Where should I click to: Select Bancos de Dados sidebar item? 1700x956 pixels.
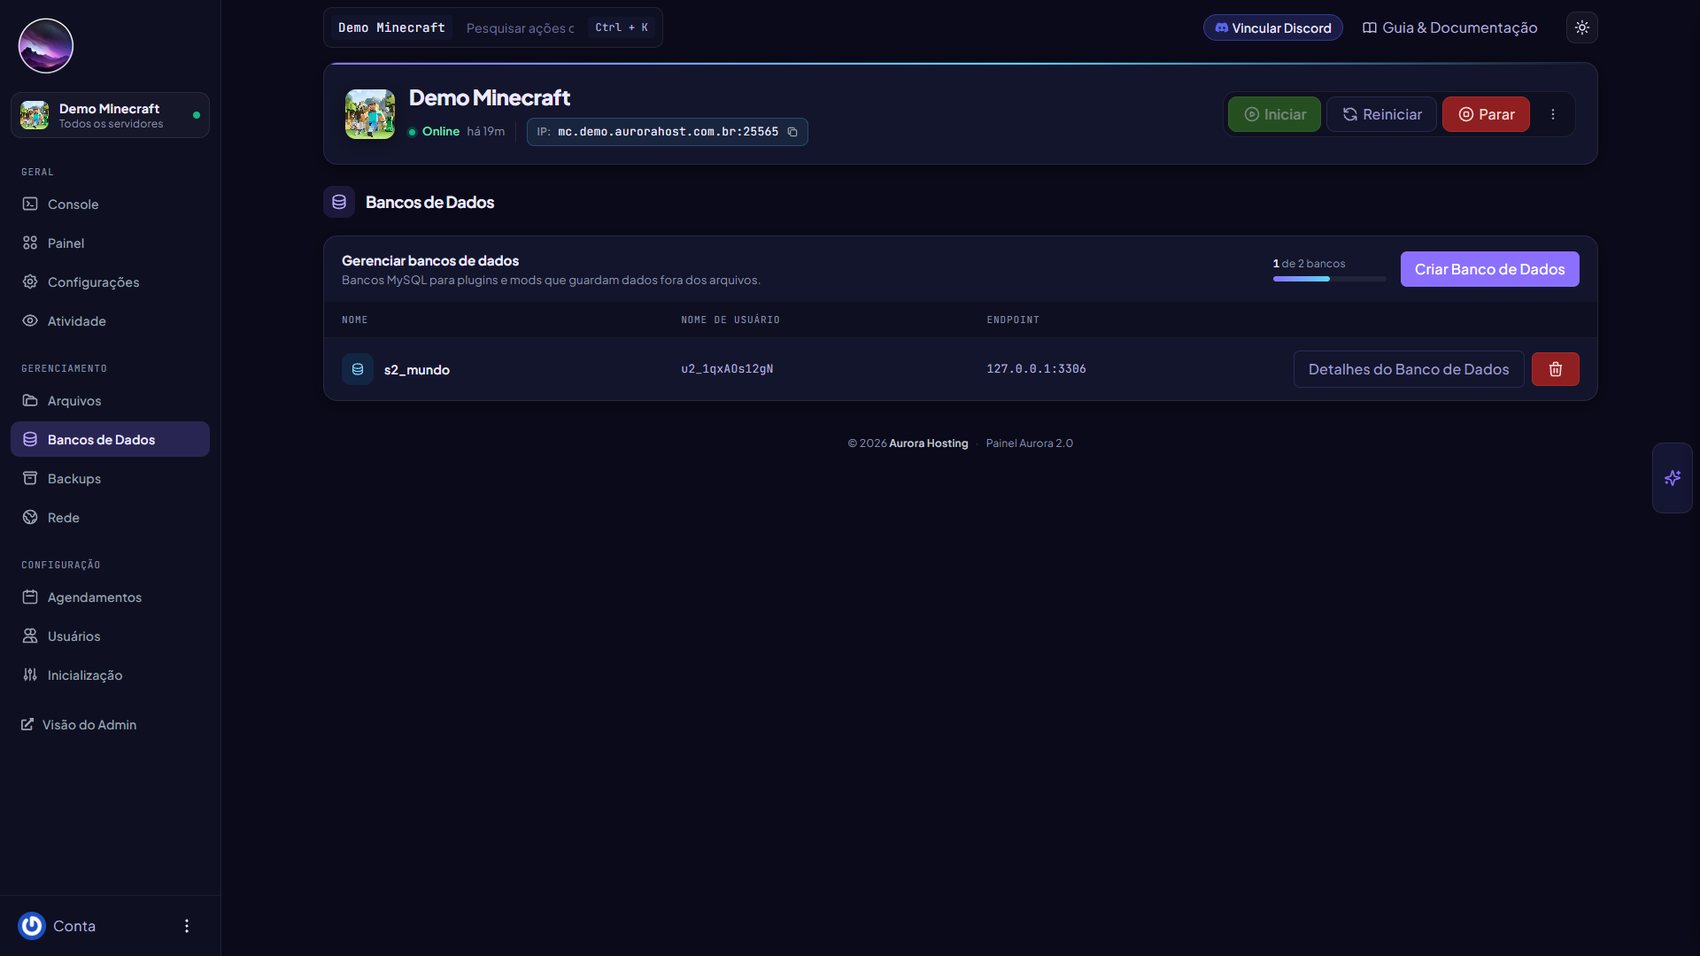pos(110,439)
